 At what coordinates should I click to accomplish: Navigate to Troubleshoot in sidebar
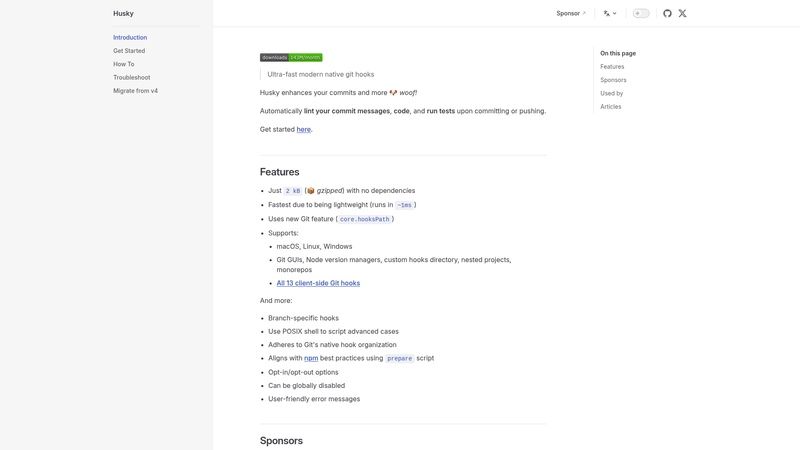pyautogui.click(x=132, y=77)
